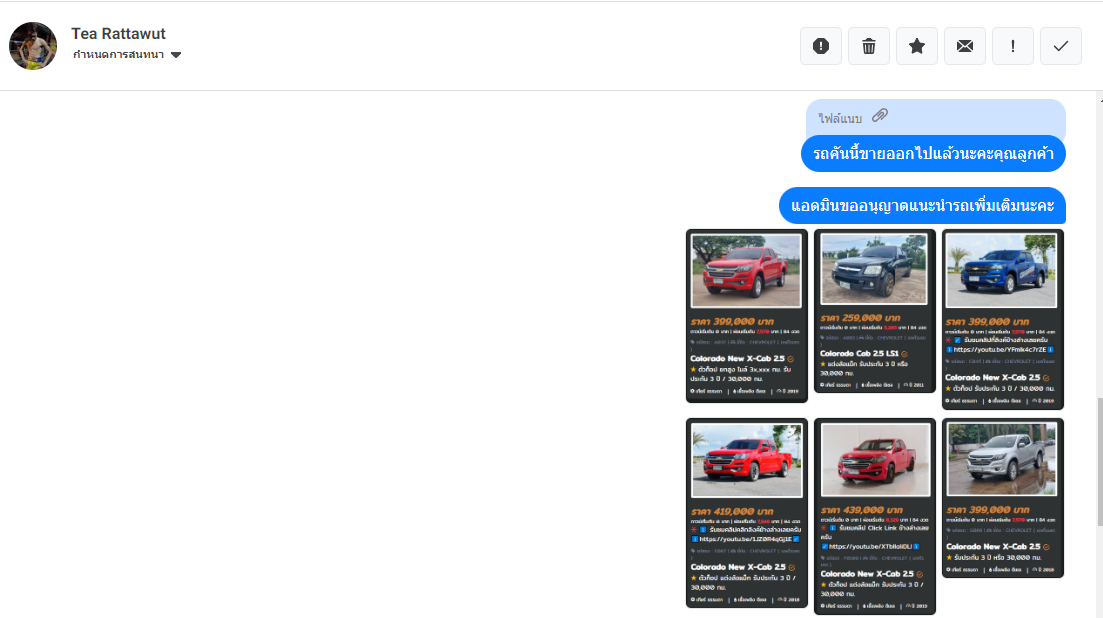1103x618 pixels.
Task: Open the blue Colorado New X-Cab card image
Action: coord(1001,271)
